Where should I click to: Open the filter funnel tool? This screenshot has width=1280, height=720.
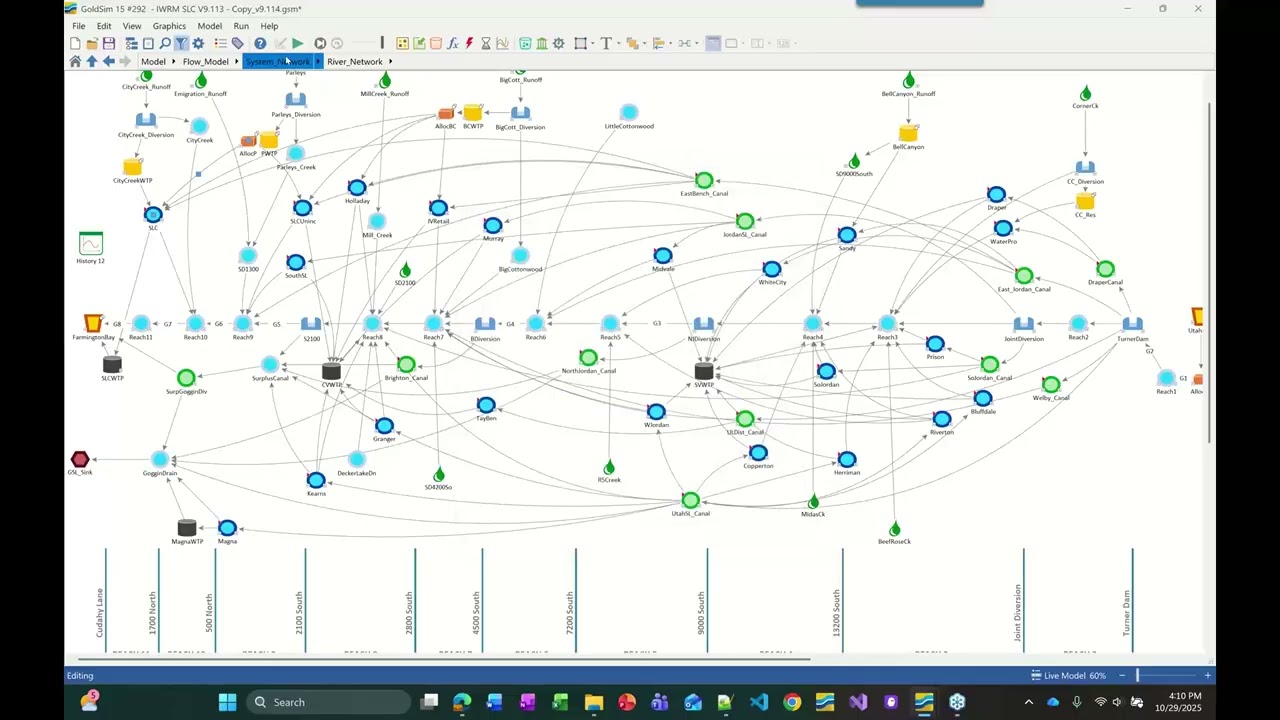click(181, 43)
